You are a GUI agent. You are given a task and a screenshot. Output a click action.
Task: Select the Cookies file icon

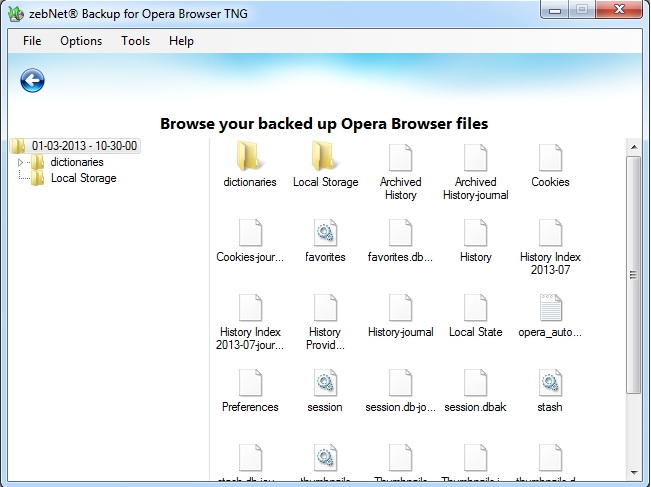click(550, 157)
